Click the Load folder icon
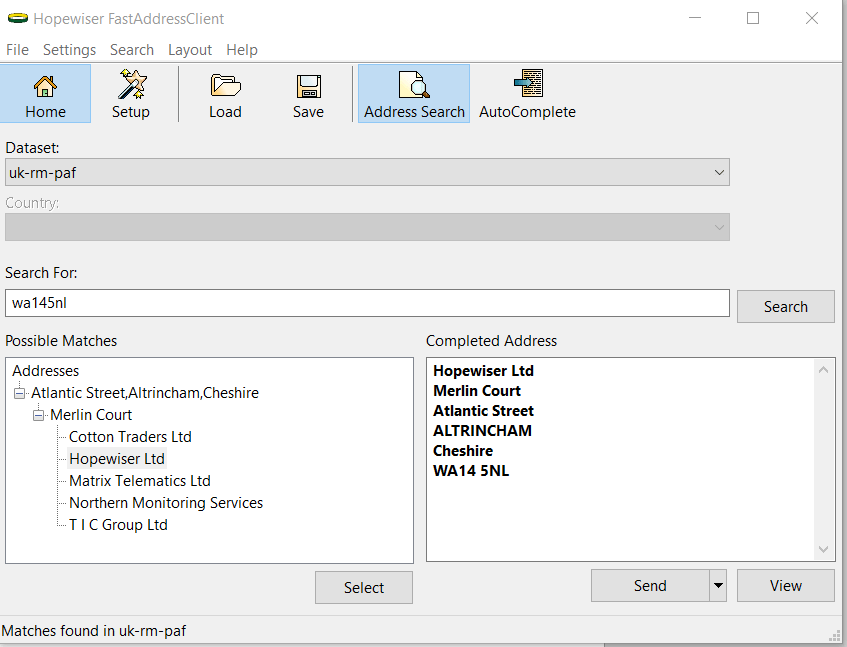Viewport: 847px width, 647px height. [225, 94]
